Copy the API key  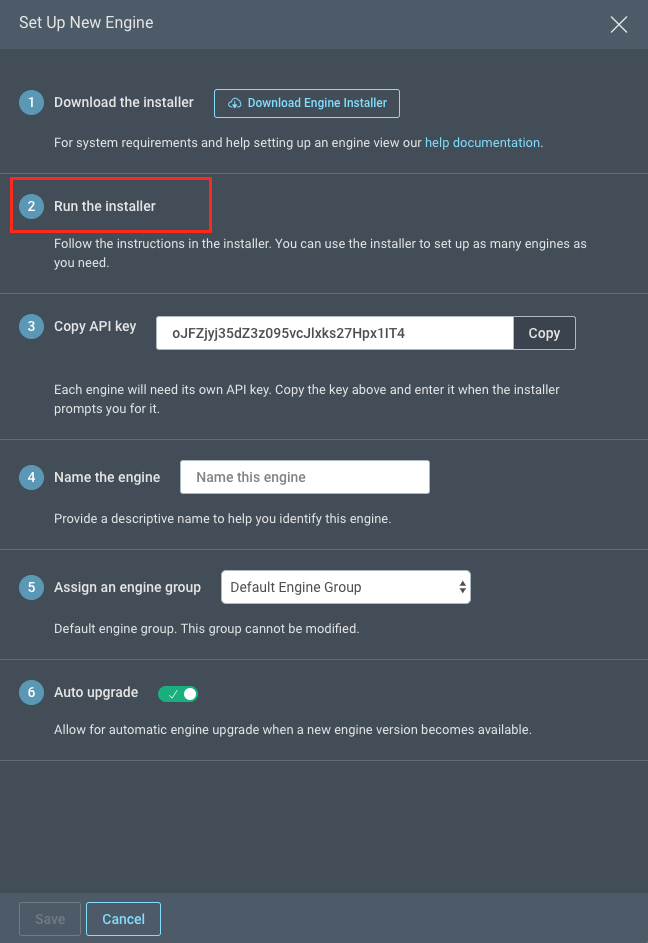coord(545,333)
